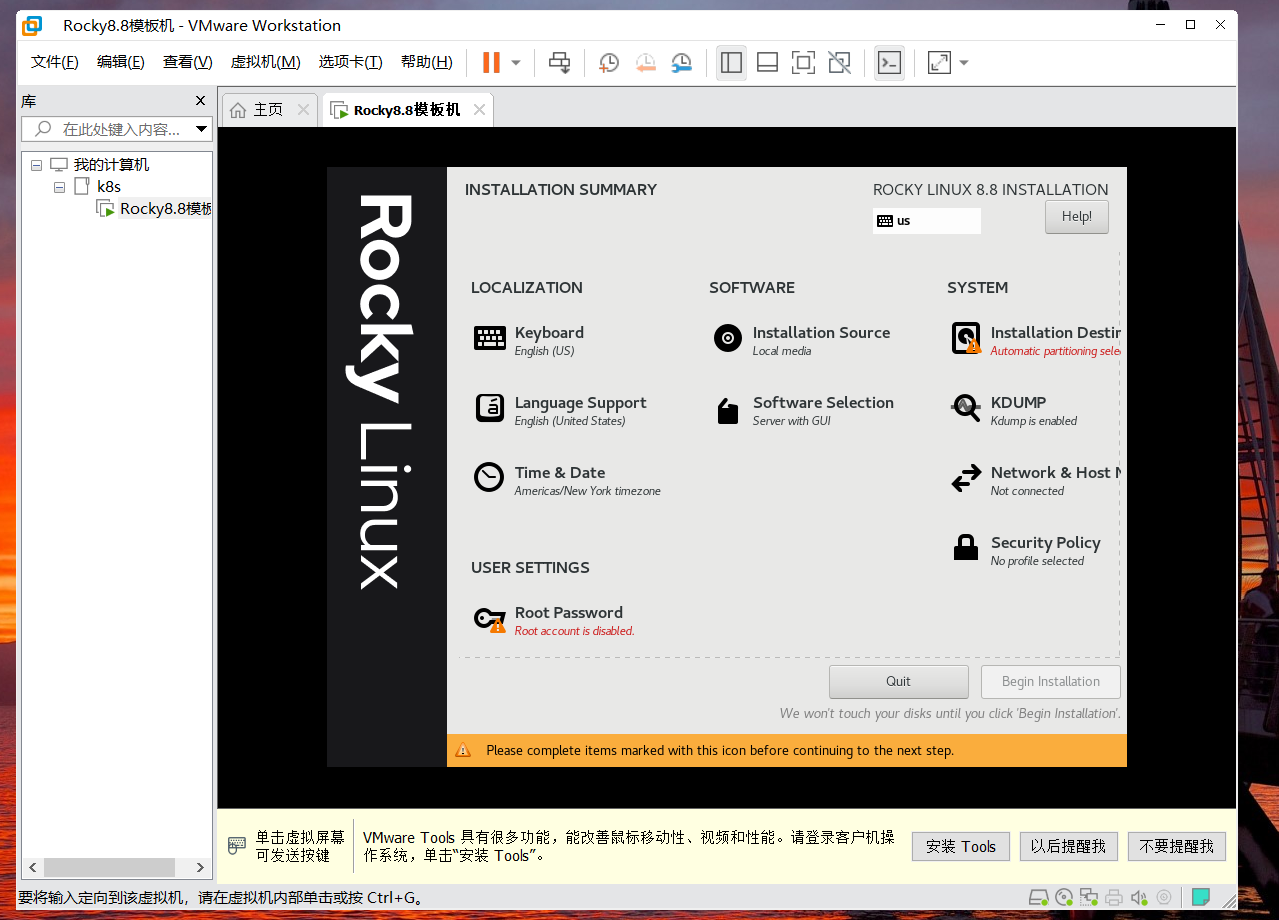Click the Help! button
Screen dimensions: 1279x920
pos(1077,217)
